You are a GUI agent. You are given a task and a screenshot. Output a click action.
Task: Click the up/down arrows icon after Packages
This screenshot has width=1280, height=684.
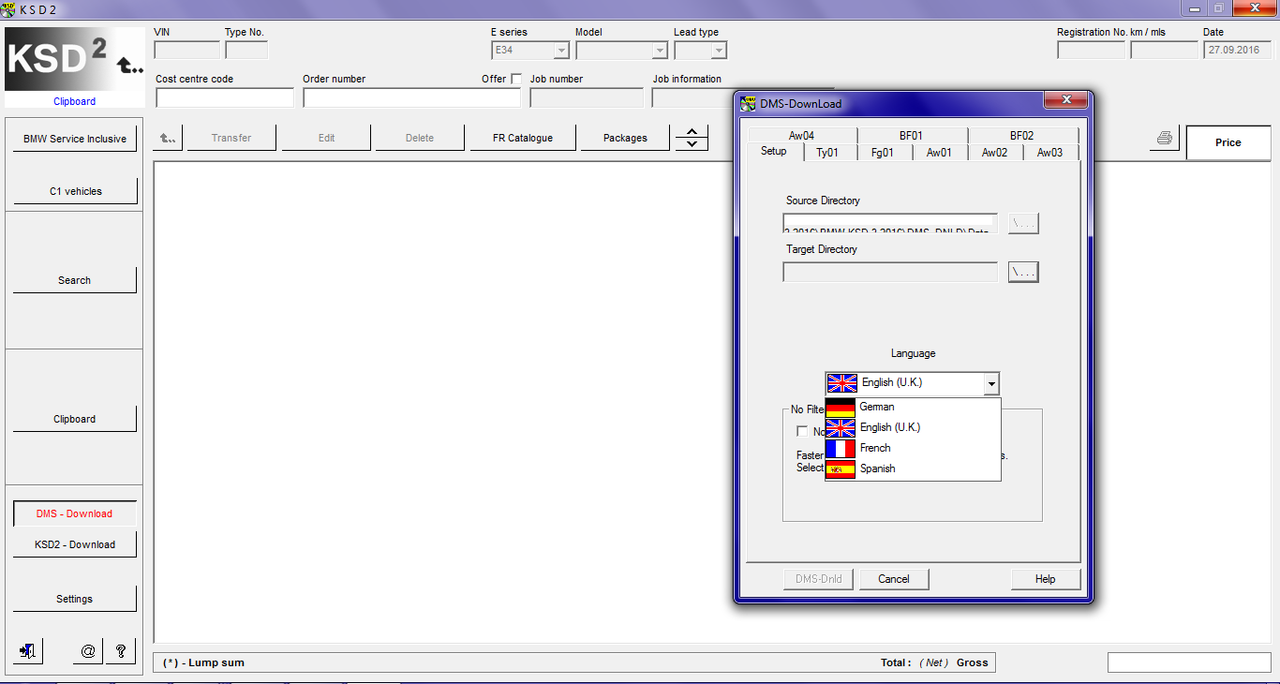692,138
